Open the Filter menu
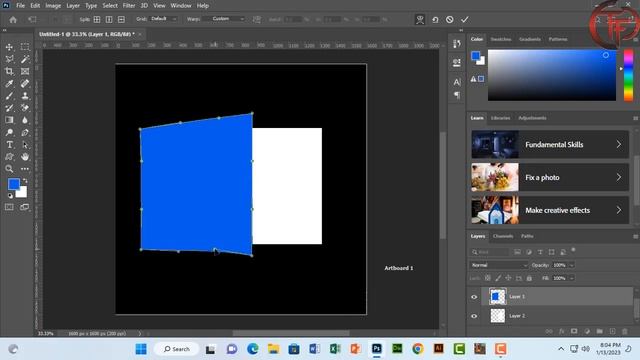The width and height of the screenshot is (640, 360). pos(129,6)
